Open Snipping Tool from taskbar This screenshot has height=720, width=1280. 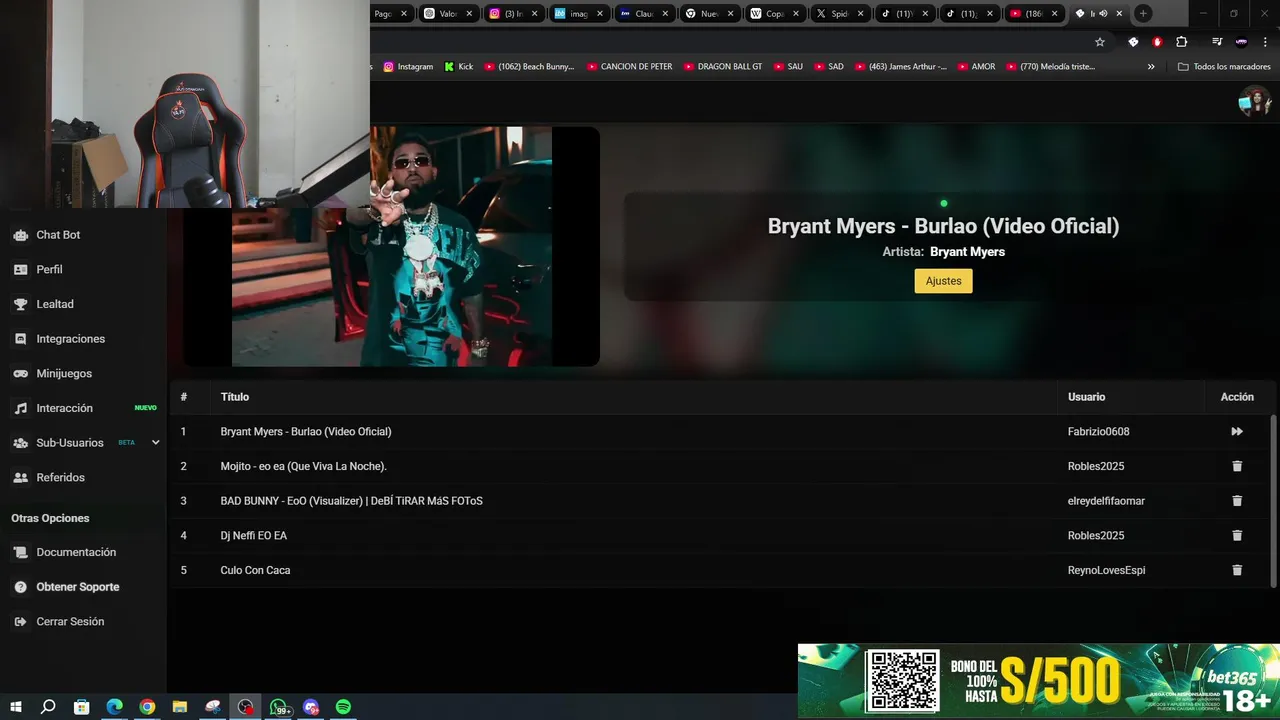213,707
